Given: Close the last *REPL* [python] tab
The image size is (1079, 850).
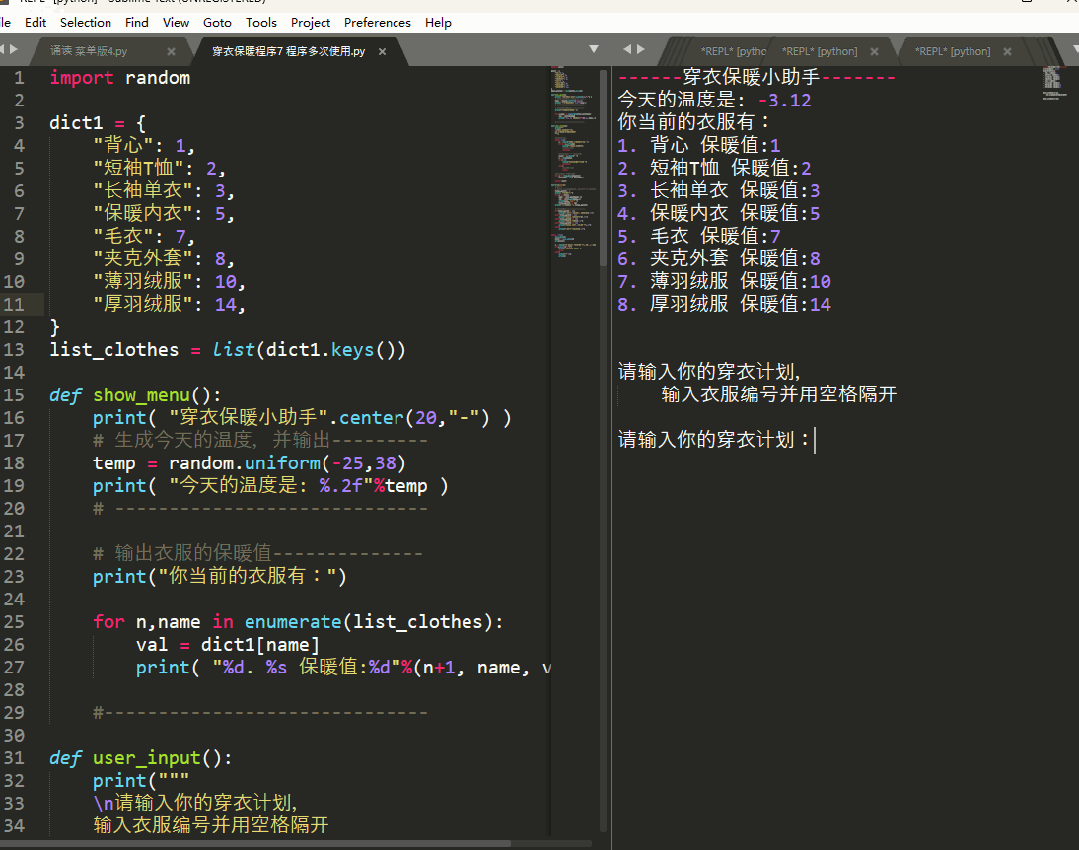Looking at the screenshot, I should pyautogui.click(x=1007, y=52).
